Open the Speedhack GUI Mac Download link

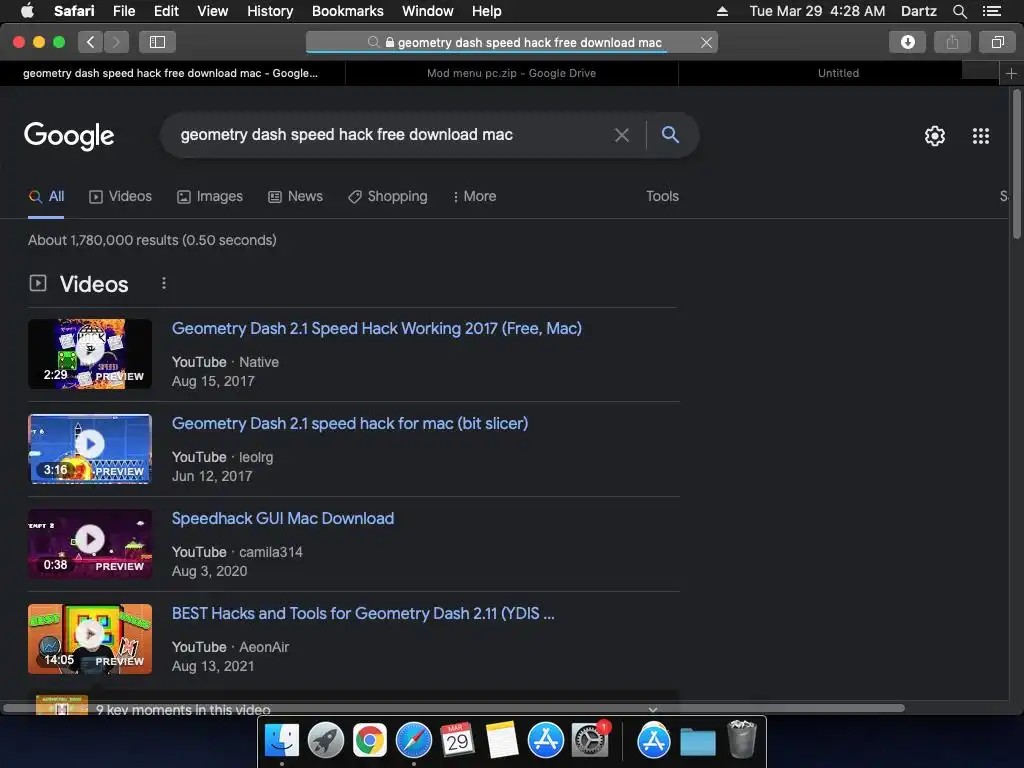pos(283,519)
